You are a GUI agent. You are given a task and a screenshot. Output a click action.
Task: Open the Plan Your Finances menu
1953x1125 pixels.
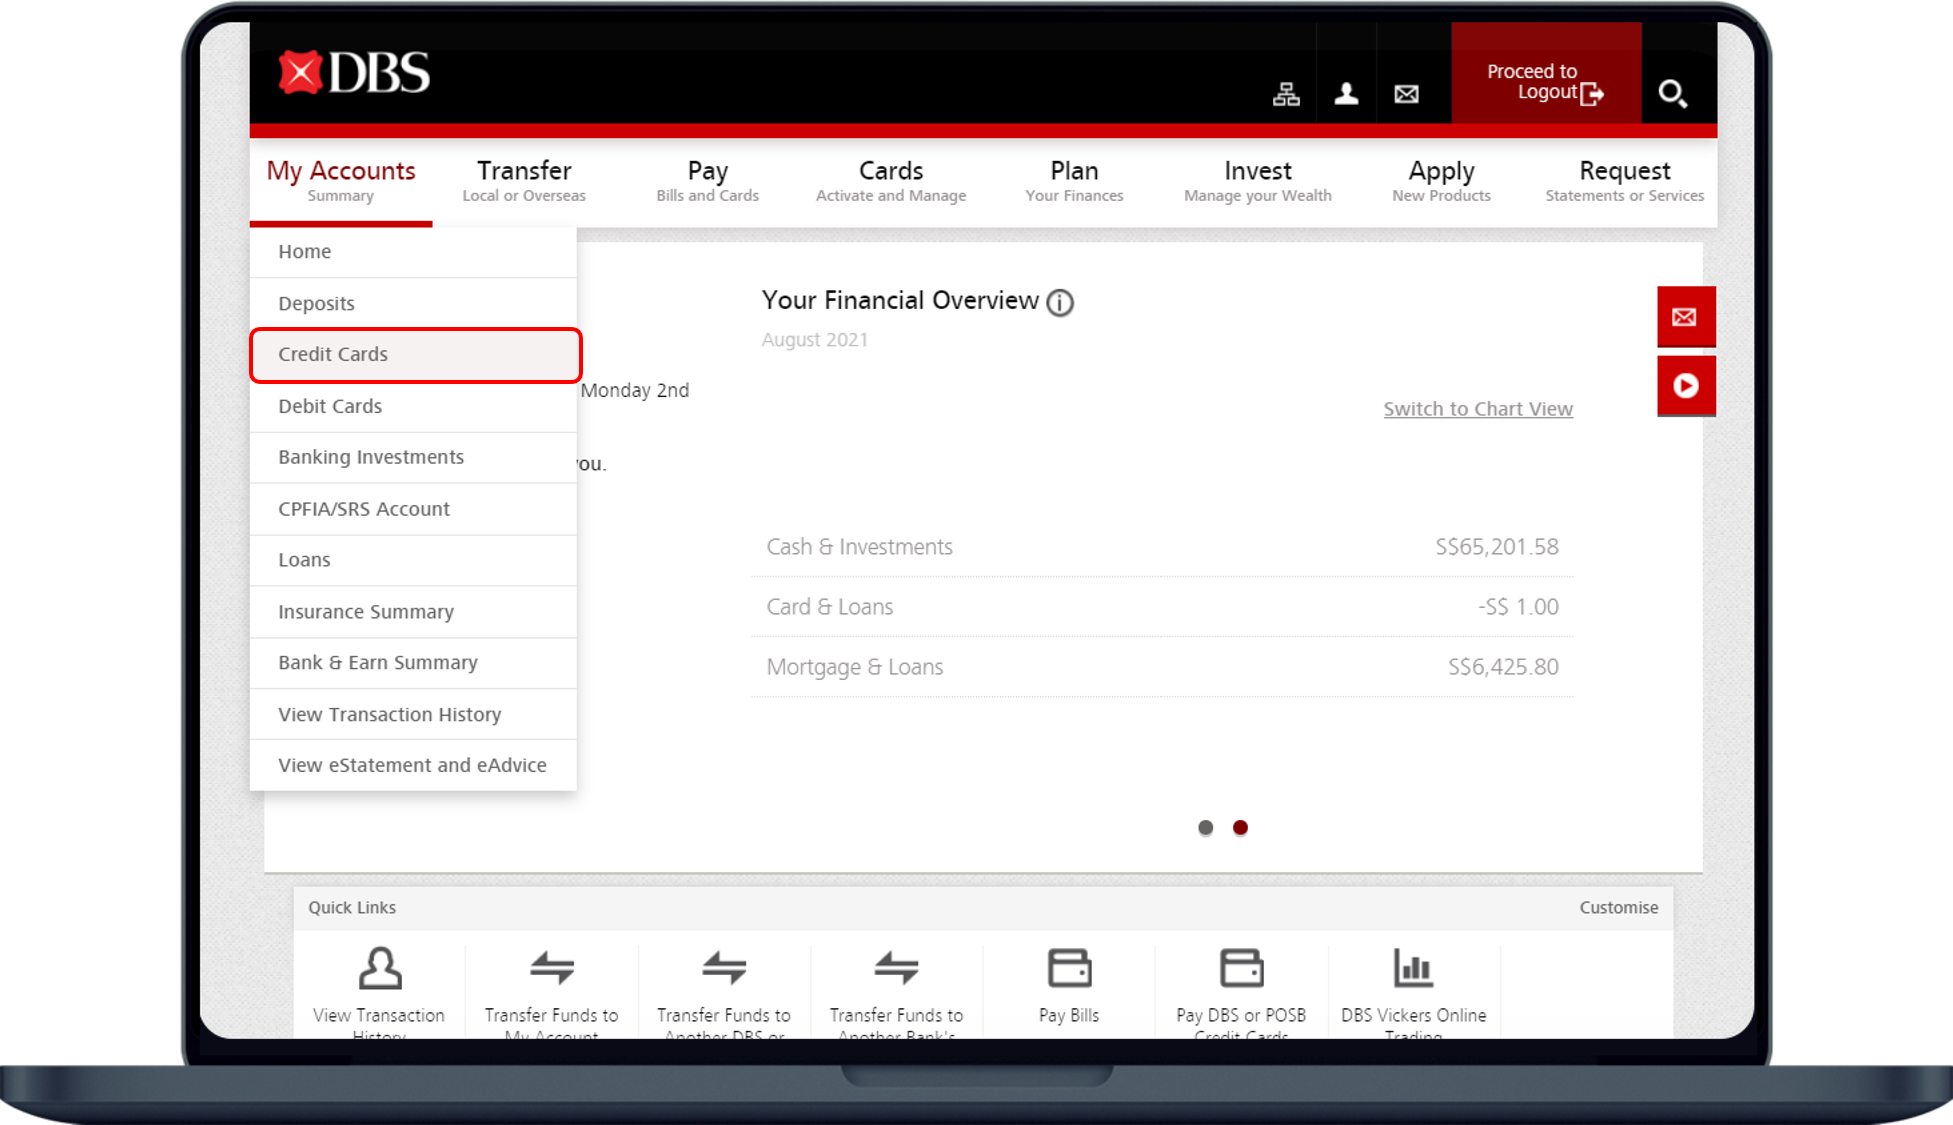(x=1074, y=181)
